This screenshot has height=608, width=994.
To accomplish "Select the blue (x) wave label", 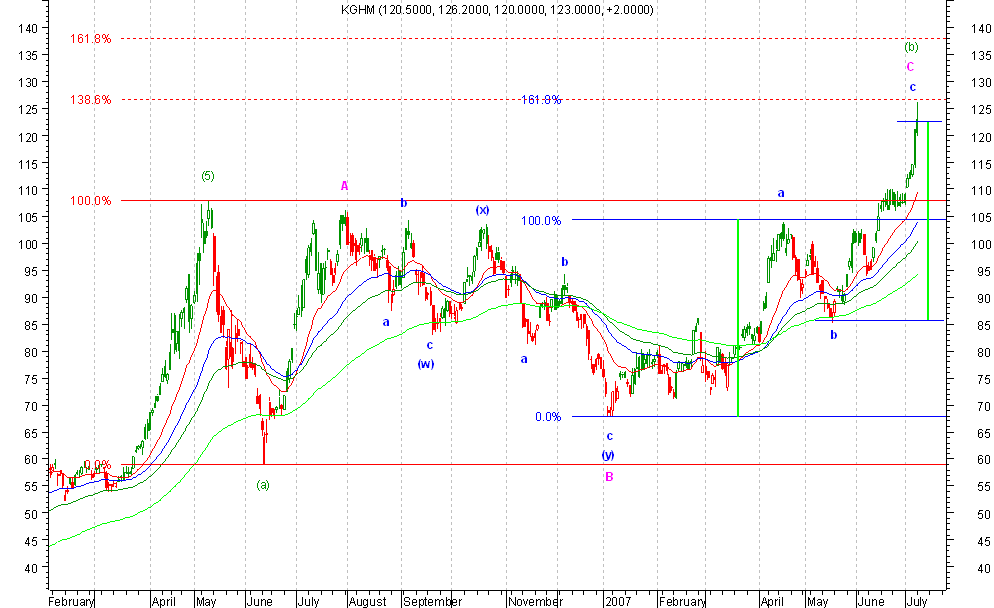I will click(x=482, y=210).
